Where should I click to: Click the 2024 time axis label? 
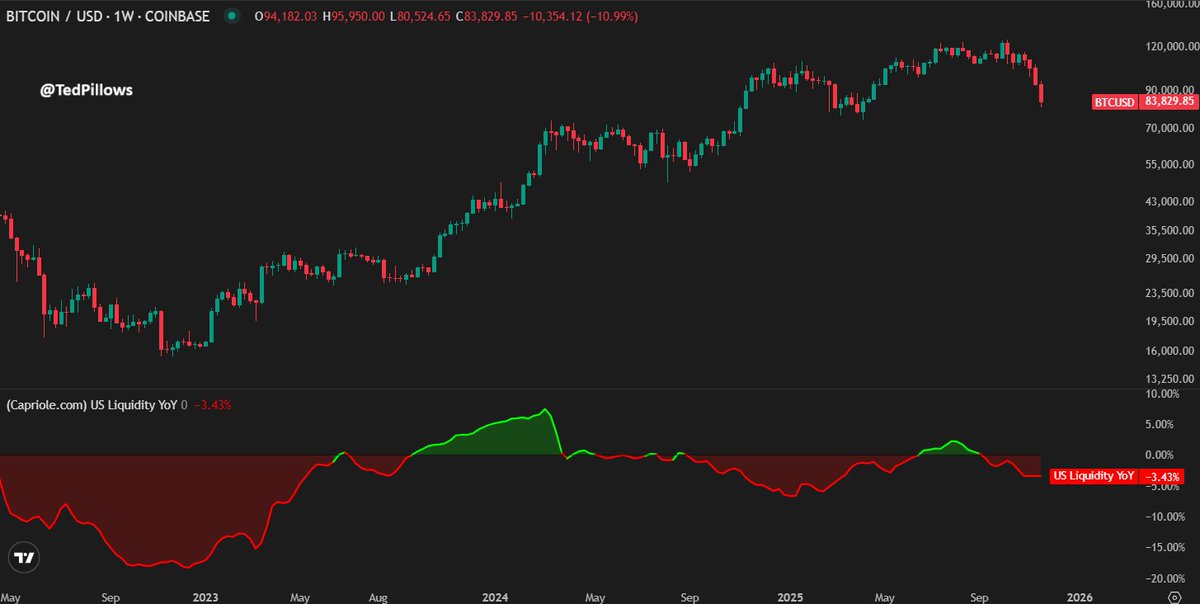pos(497,596)
